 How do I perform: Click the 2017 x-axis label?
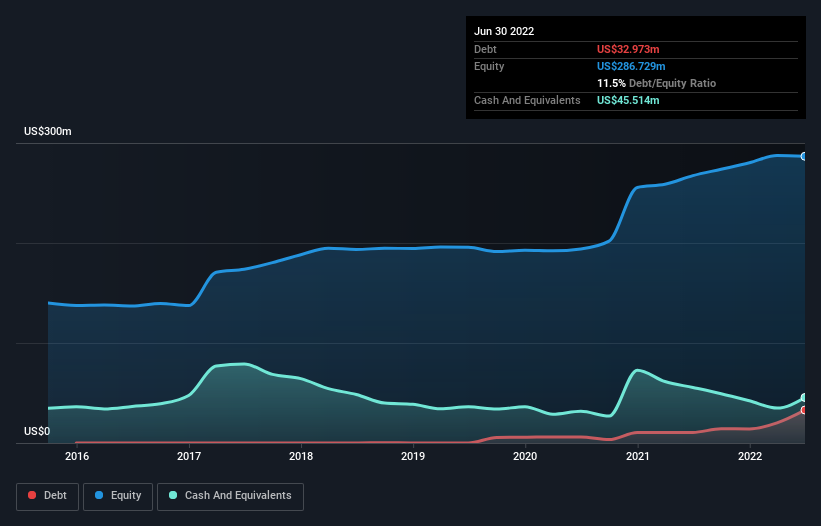189,456
